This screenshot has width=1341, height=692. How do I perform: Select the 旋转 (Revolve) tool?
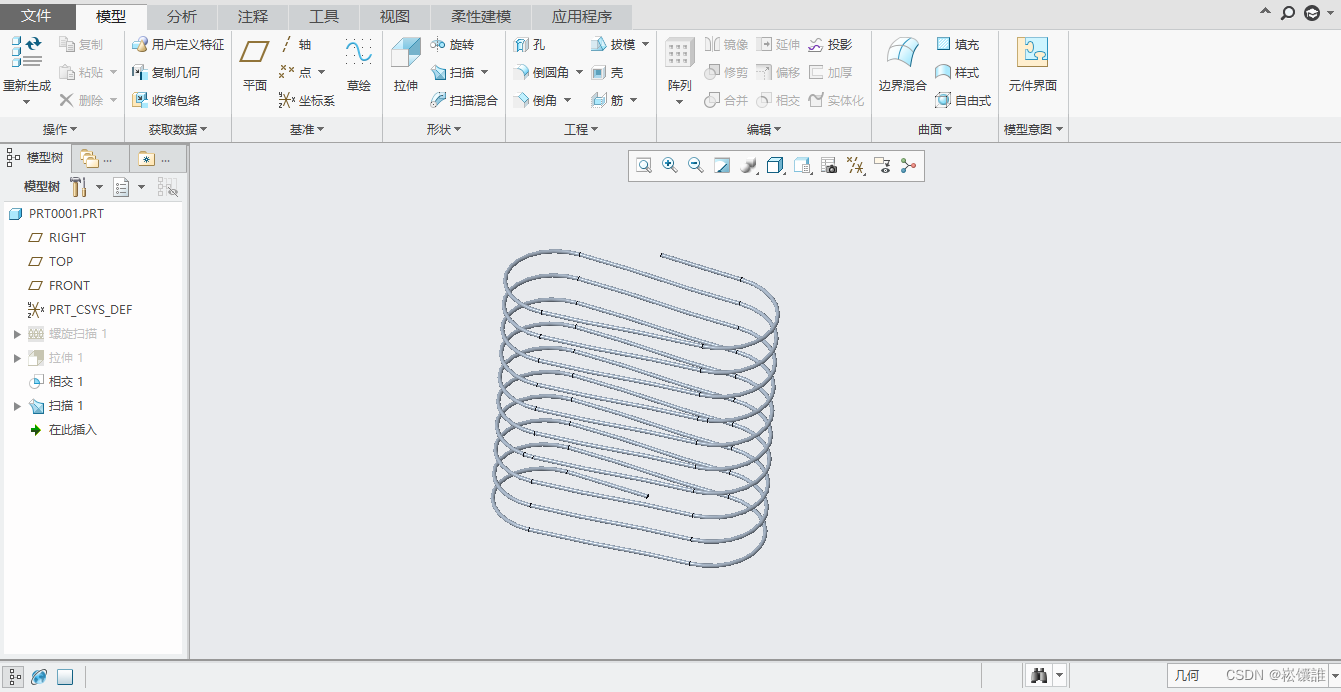click(x=452, y=45)
